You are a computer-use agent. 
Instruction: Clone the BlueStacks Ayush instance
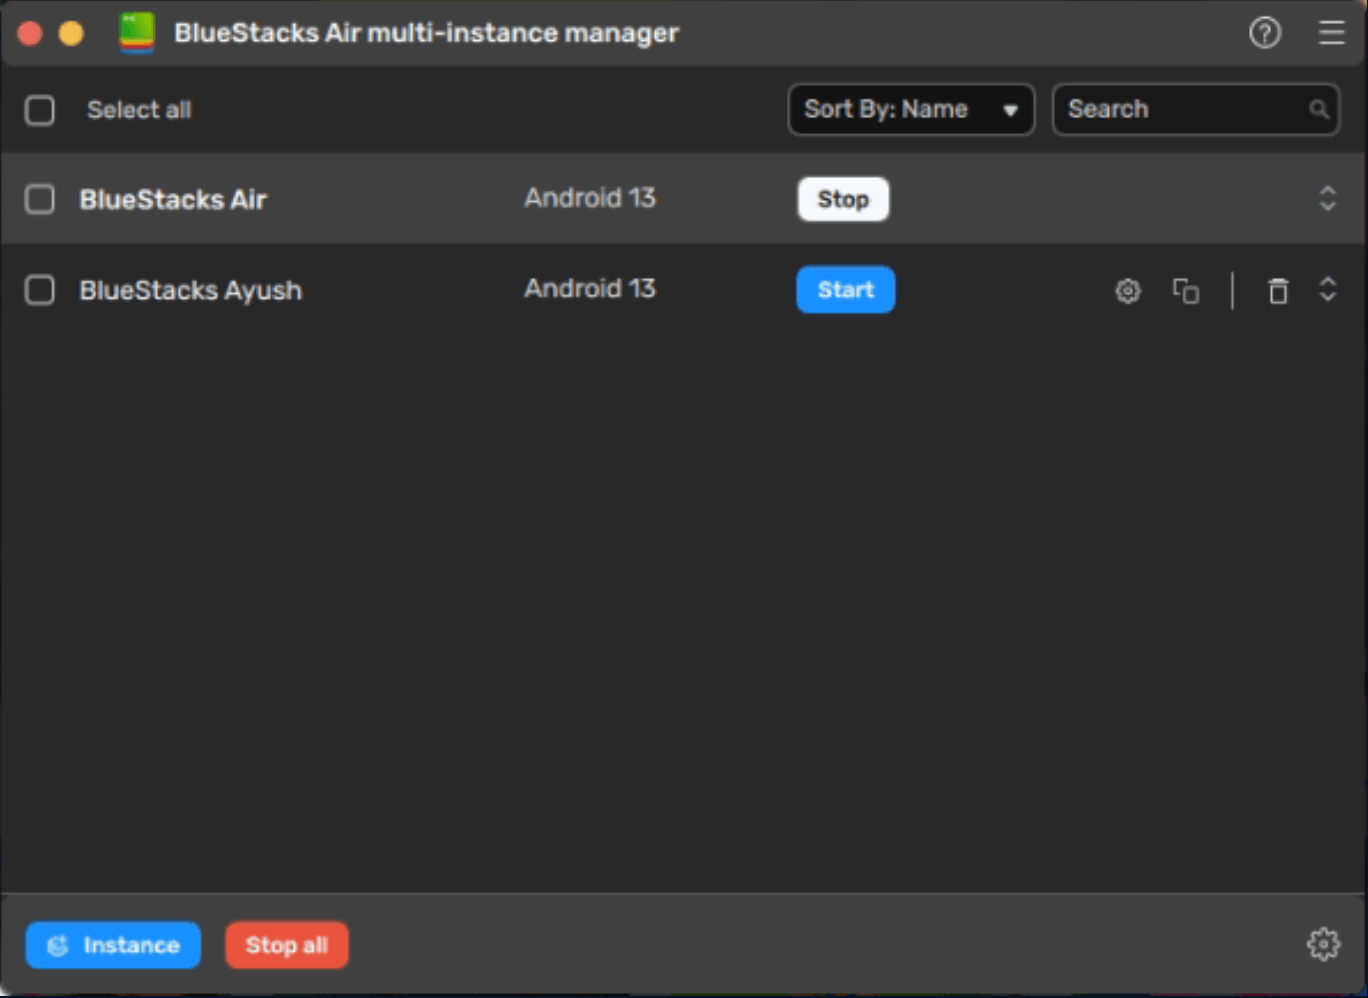1185,291
